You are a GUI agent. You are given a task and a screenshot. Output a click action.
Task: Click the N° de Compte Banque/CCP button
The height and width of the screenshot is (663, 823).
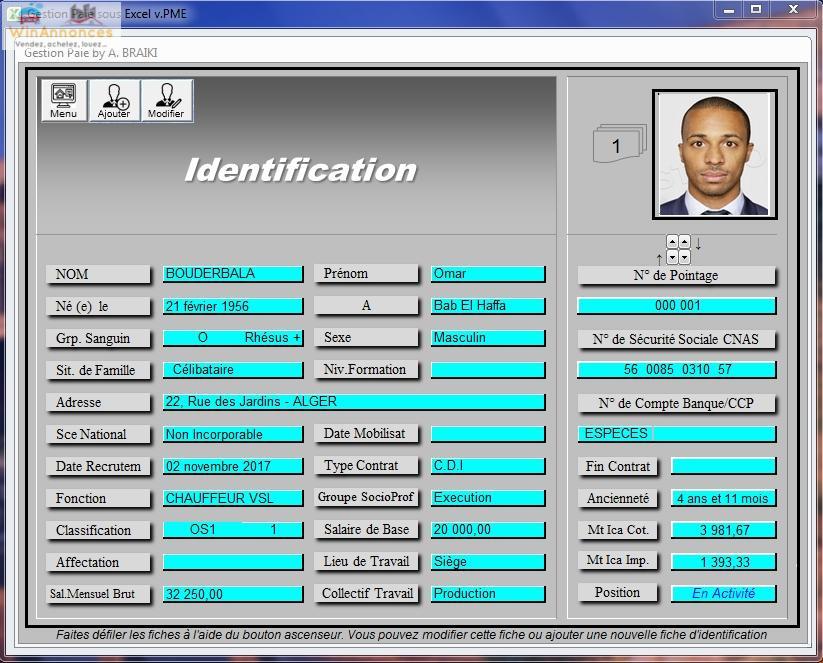tap(676, 403)
